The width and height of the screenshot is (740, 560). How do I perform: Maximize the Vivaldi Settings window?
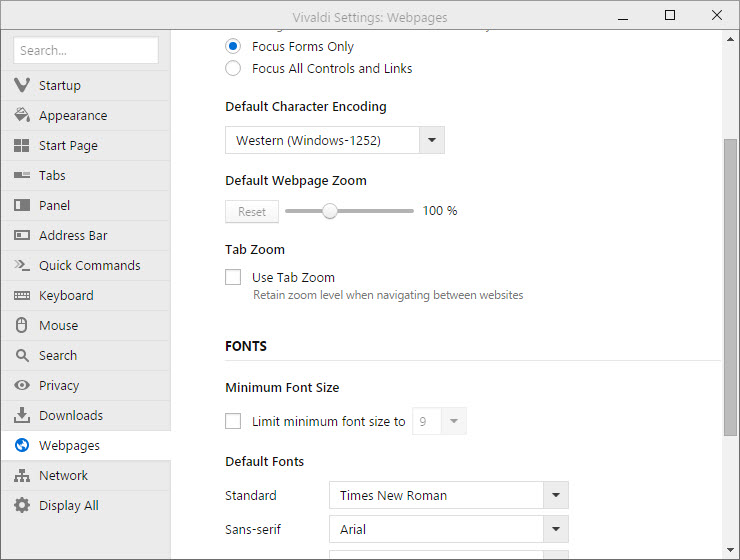pos(670,16)
